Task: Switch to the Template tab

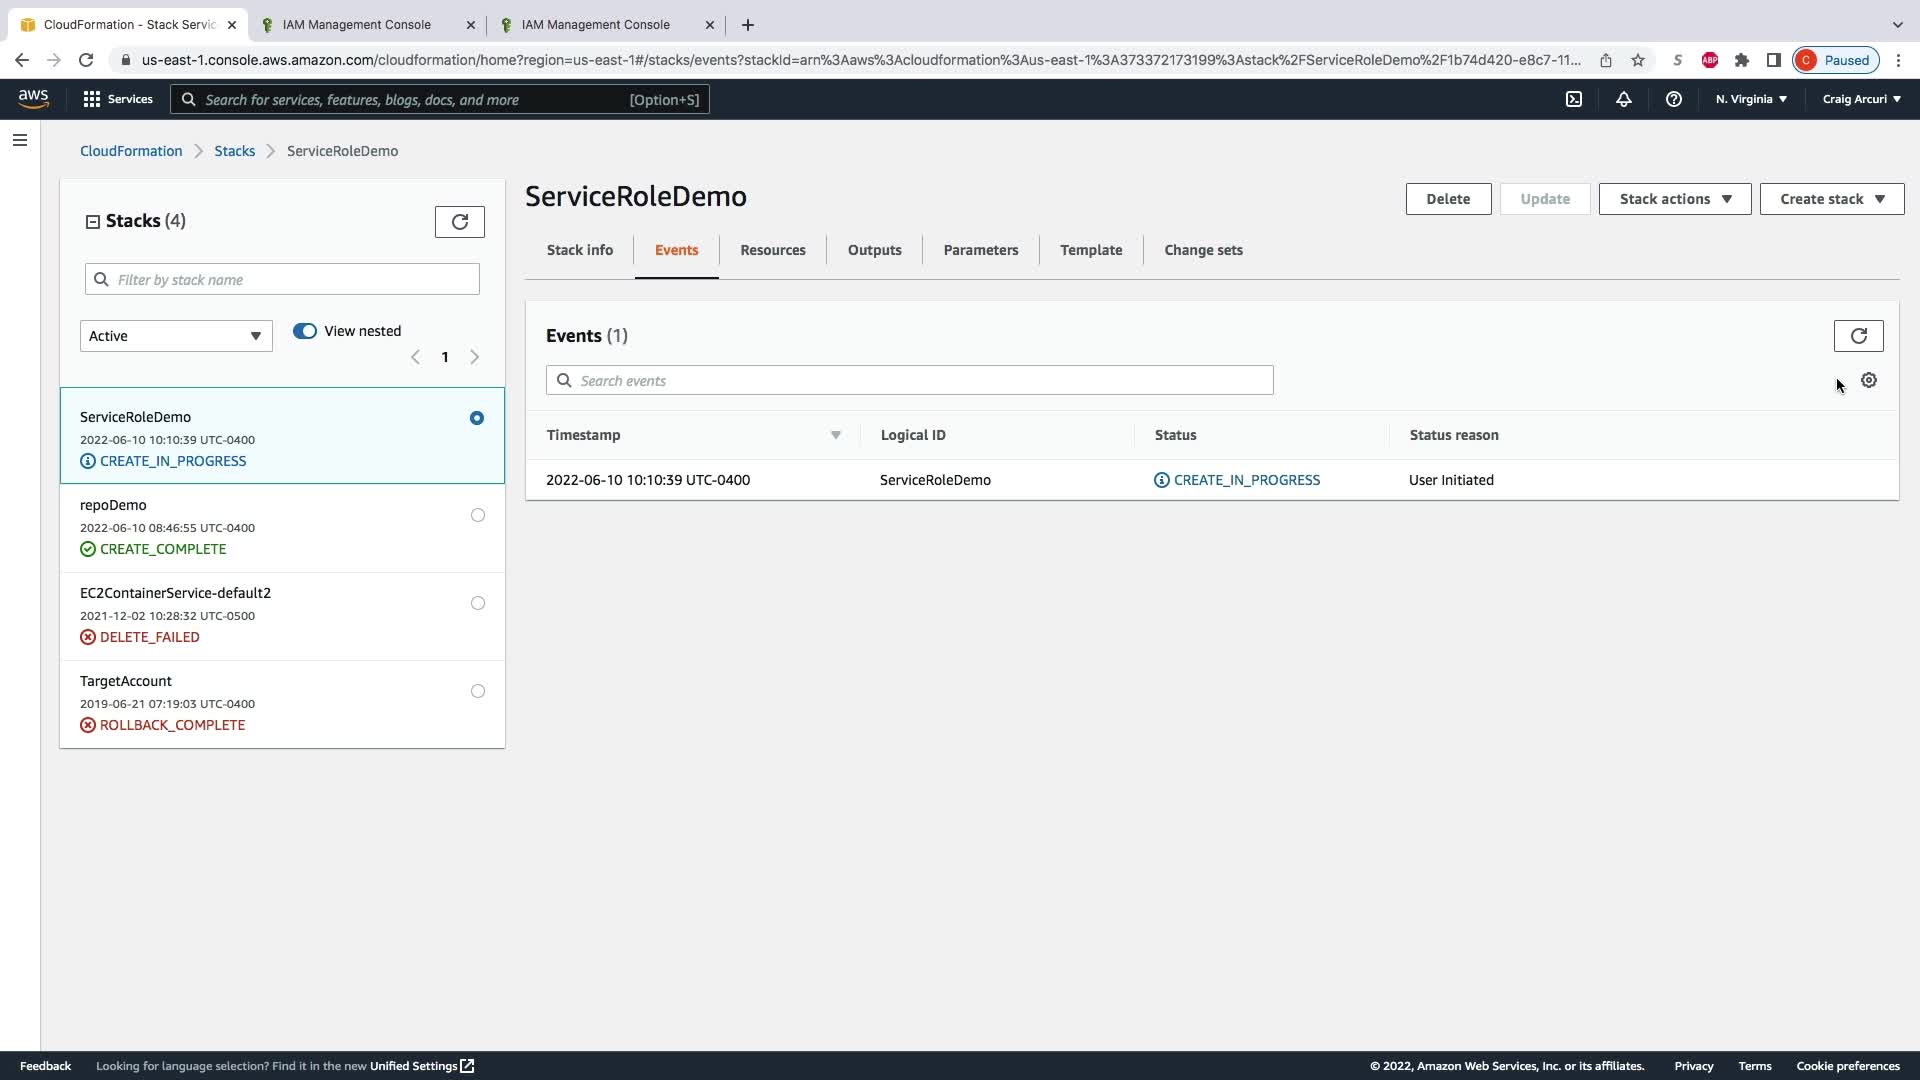Action: pyautogui.click(x=1090, y=250)
